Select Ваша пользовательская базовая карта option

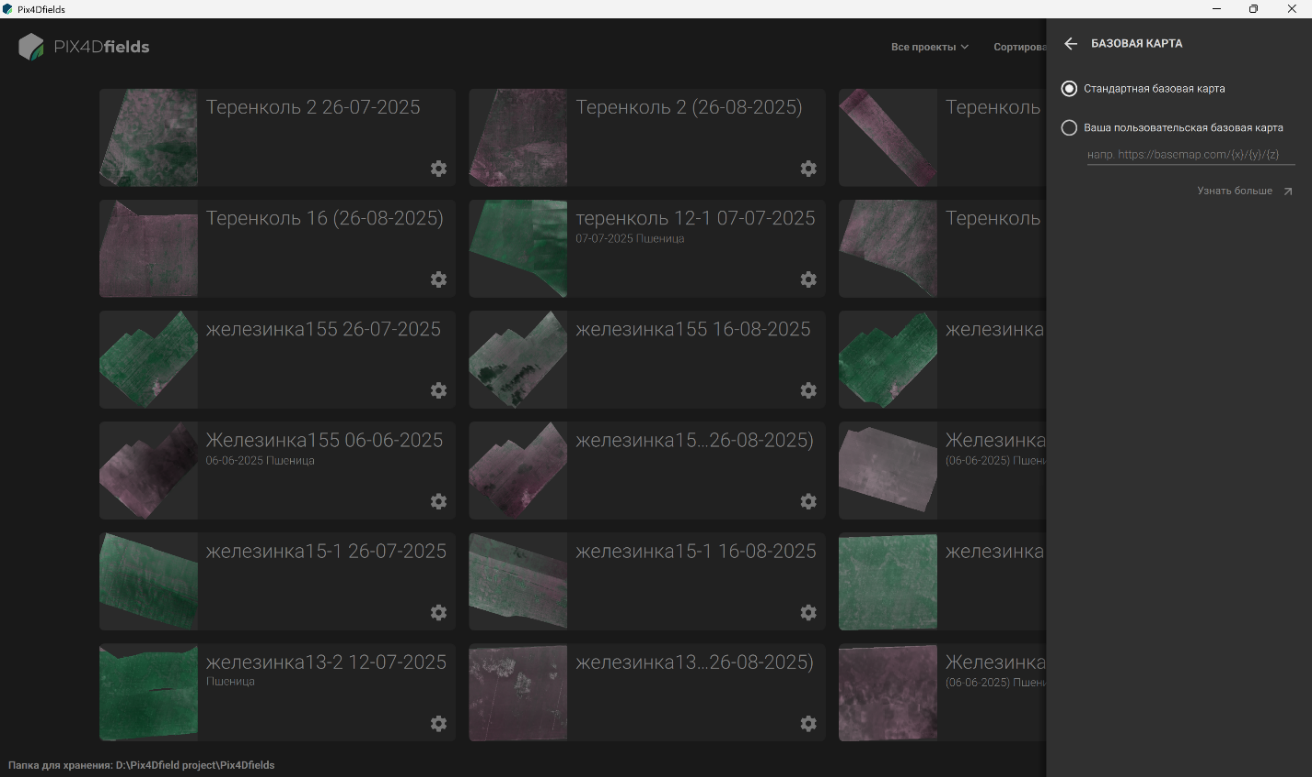(1069, 128)
